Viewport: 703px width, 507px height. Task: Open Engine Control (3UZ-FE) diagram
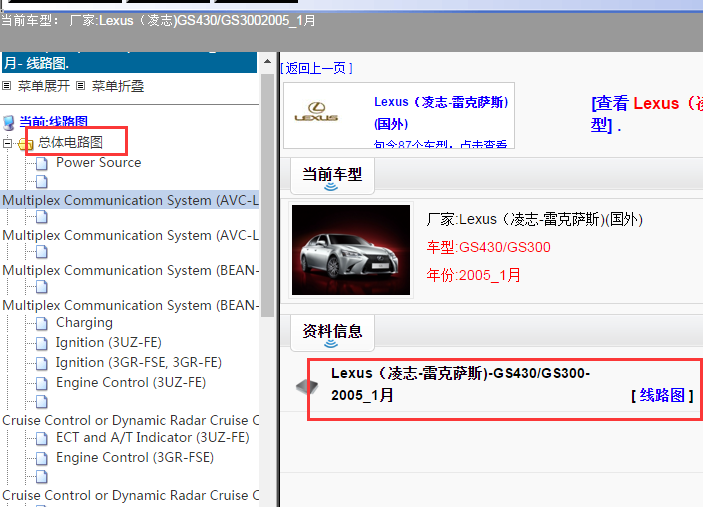tap(131, 382)
